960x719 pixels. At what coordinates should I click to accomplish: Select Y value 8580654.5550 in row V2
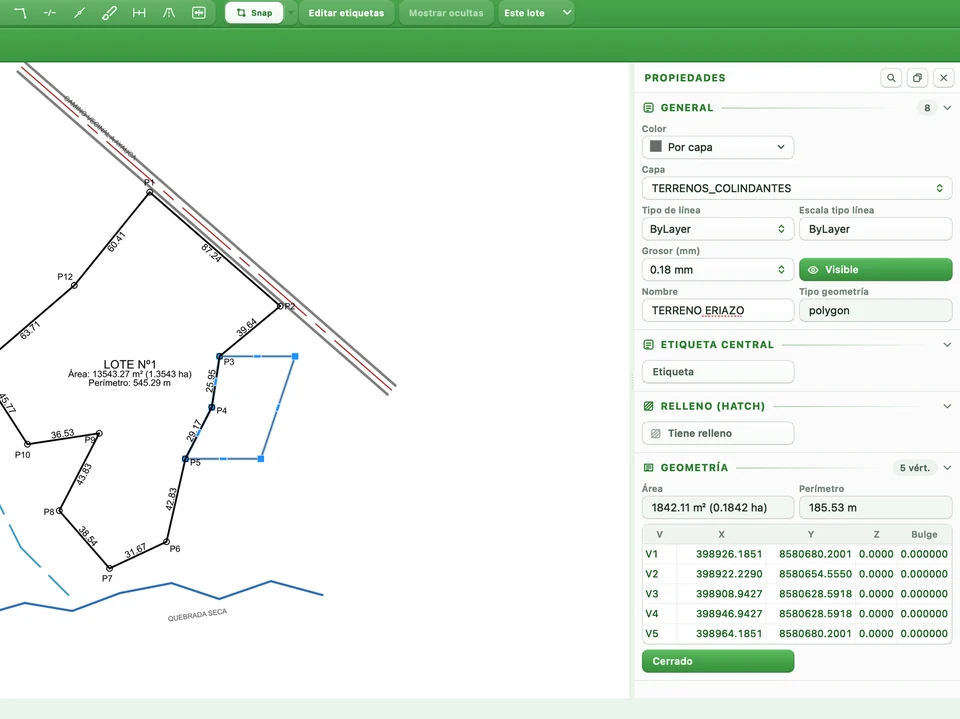[815, 574]
